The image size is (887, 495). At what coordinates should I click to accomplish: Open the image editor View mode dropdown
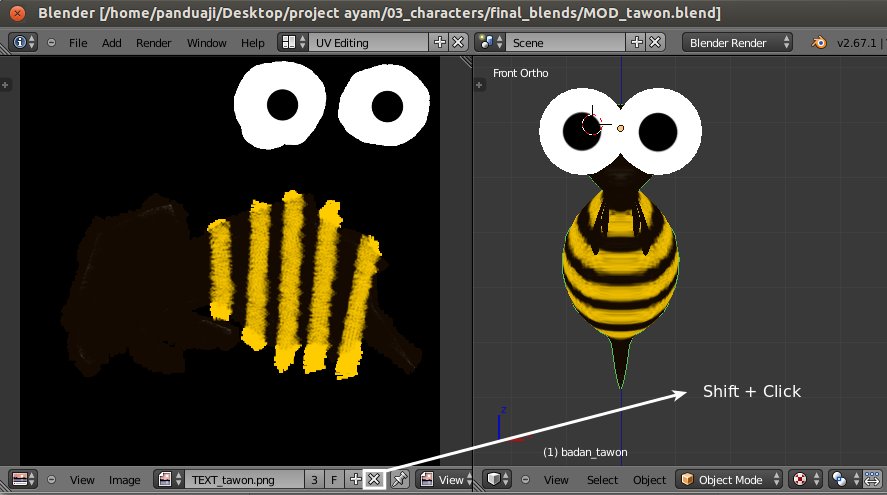(446, 480)
